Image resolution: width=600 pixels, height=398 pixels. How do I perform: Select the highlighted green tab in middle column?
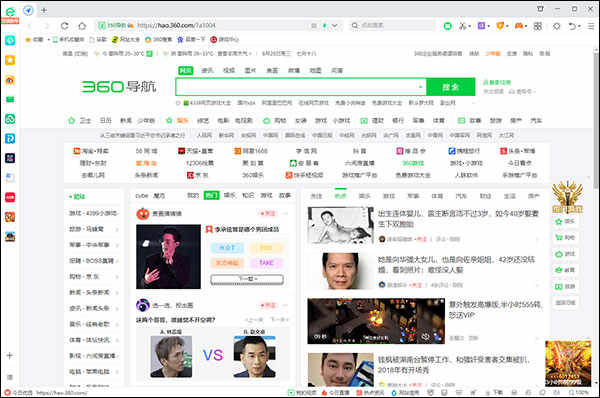pos(211,195)
